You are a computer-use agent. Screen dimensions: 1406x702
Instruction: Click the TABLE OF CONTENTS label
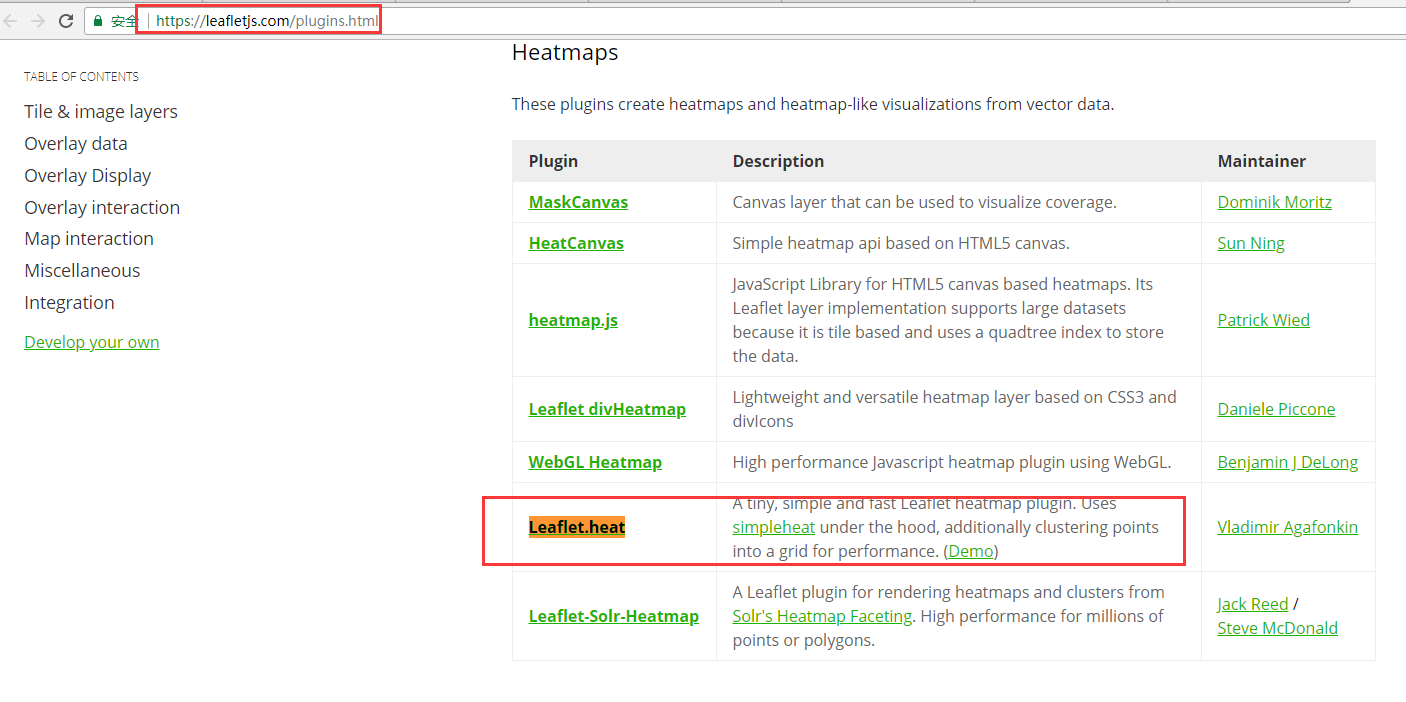(81, 77)
